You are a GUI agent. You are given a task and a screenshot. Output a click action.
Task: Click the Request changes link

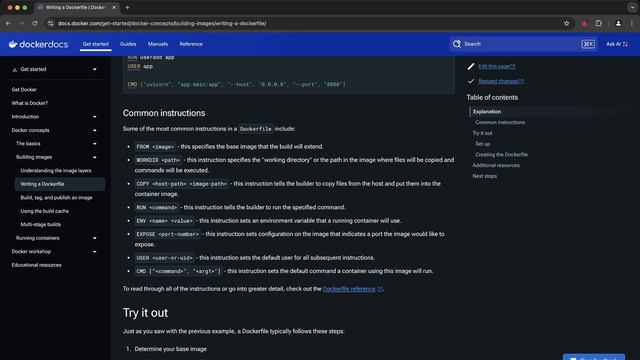501,81
